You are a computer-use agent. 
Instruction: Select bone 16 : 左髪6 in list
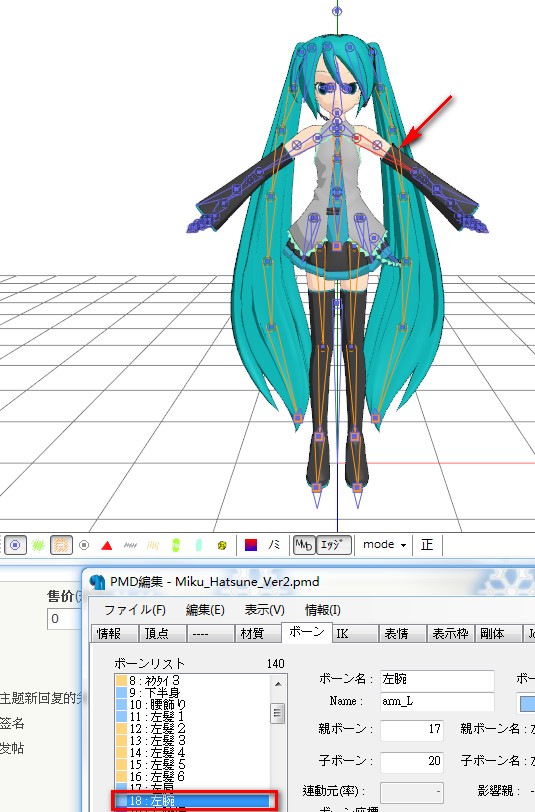coord(192,776)
